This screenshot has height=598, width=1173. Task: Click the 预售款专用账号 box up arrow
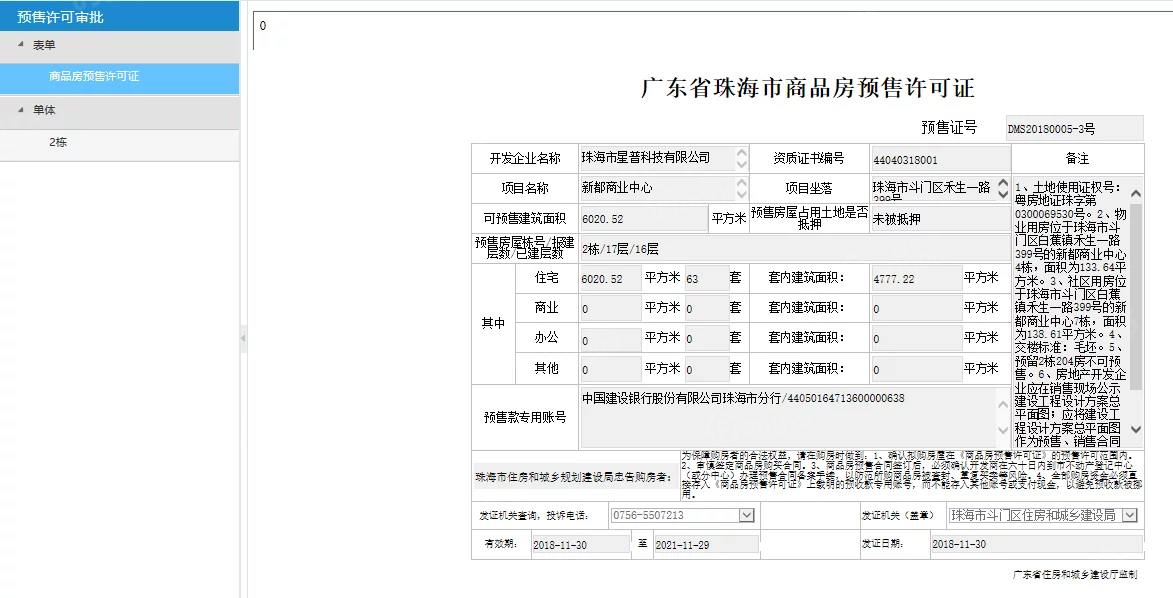pos(1003,405)
